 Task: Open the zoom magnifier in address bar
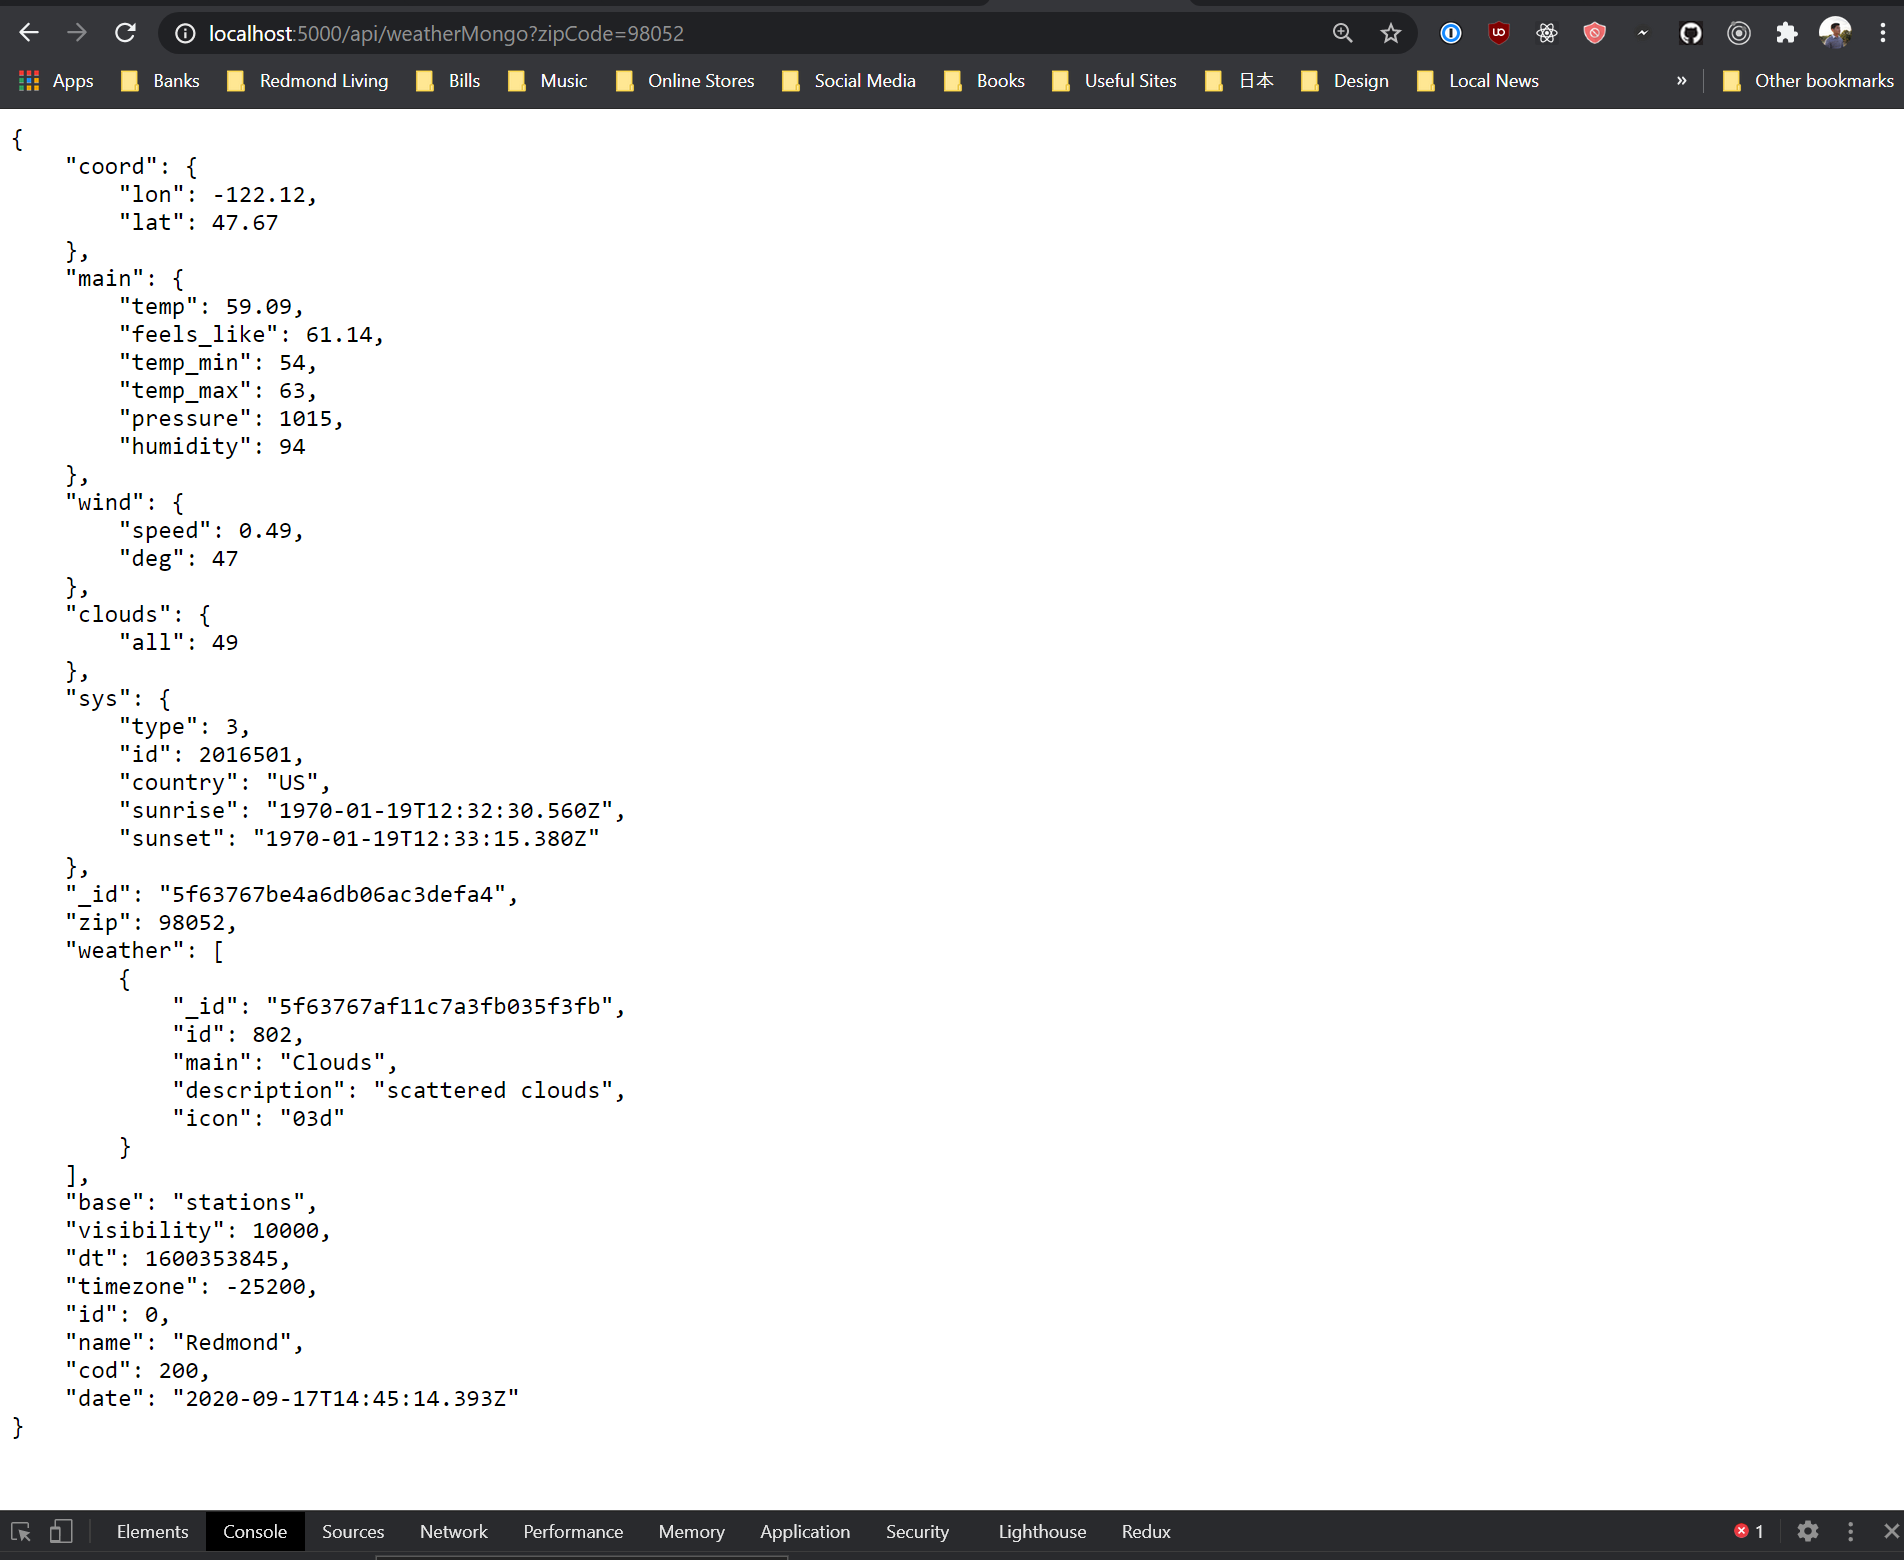pos(1342,32)
